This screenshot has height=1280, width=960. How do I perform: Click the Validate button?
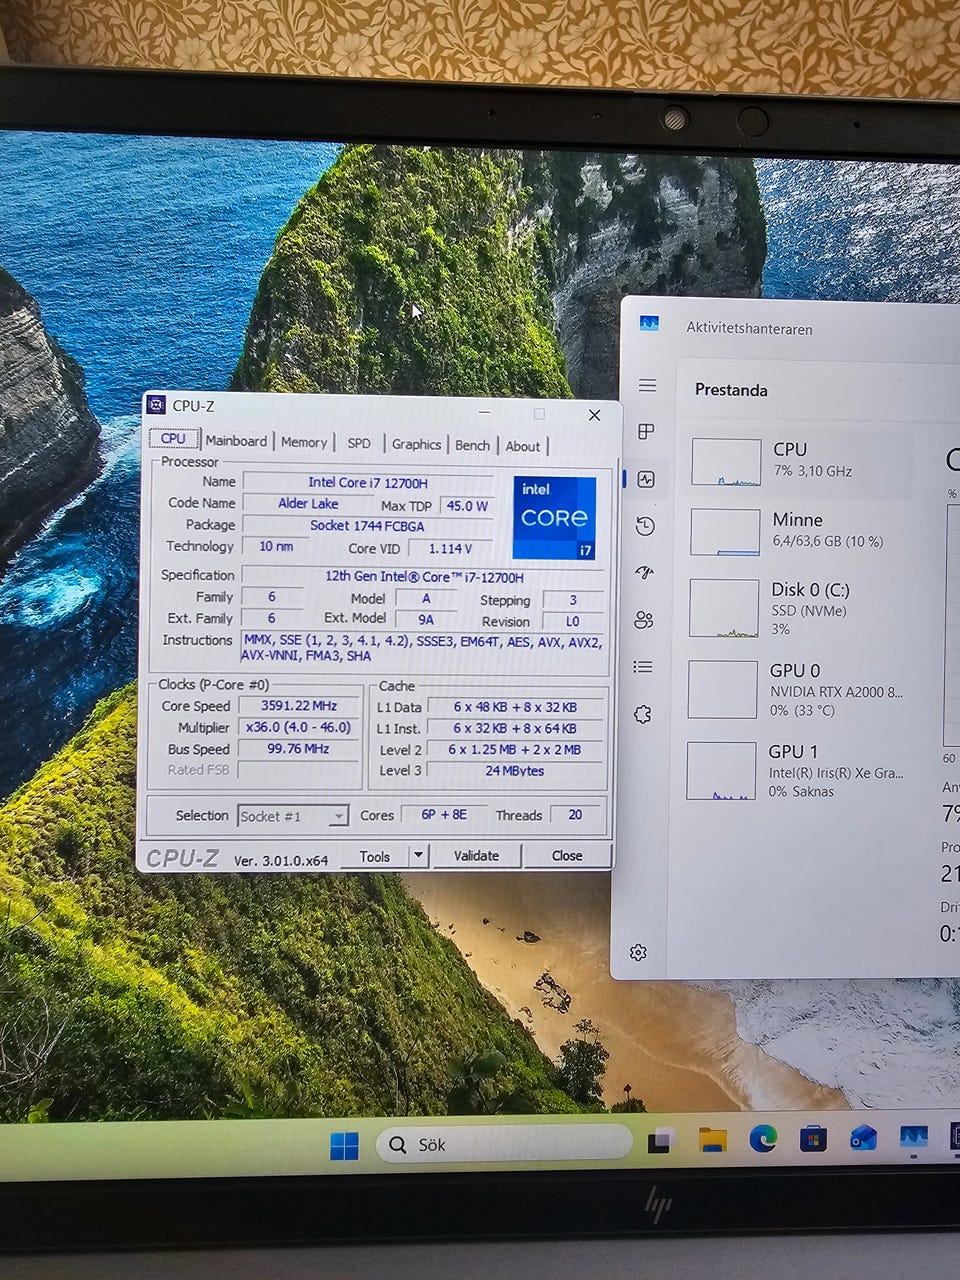(476, 856)
